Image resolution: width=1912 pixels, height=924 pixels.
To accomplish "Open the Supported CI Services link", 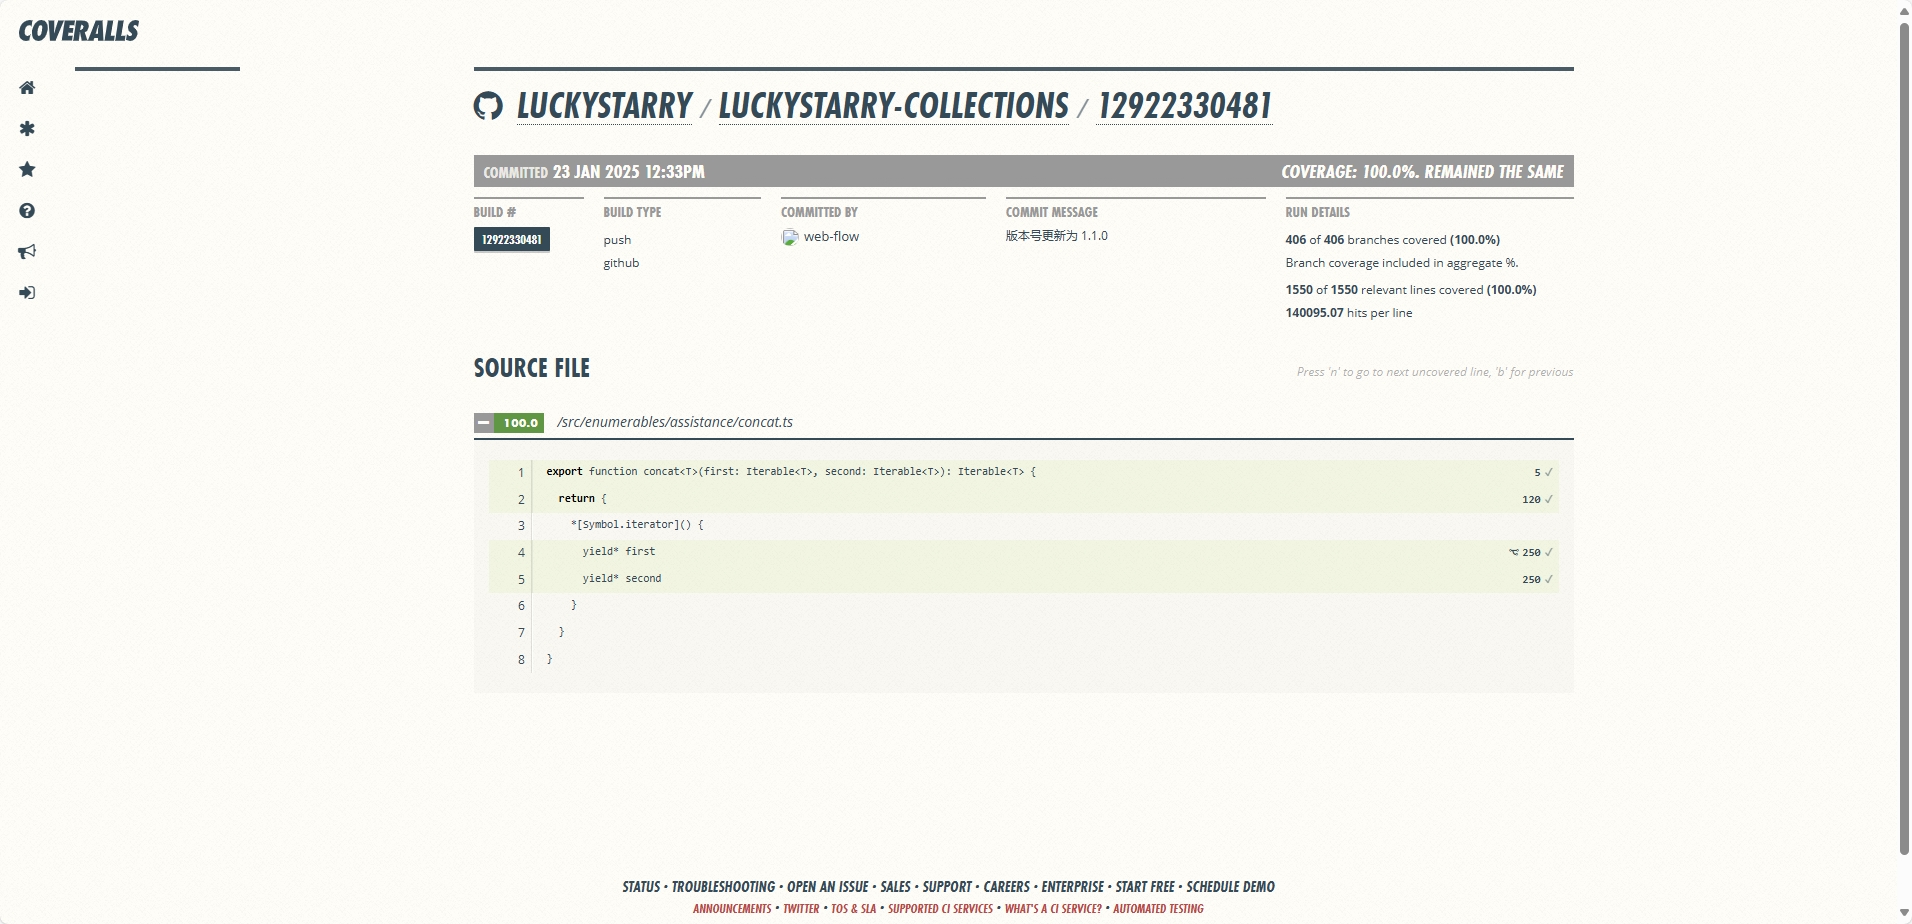I will click(x=940, y=909).
